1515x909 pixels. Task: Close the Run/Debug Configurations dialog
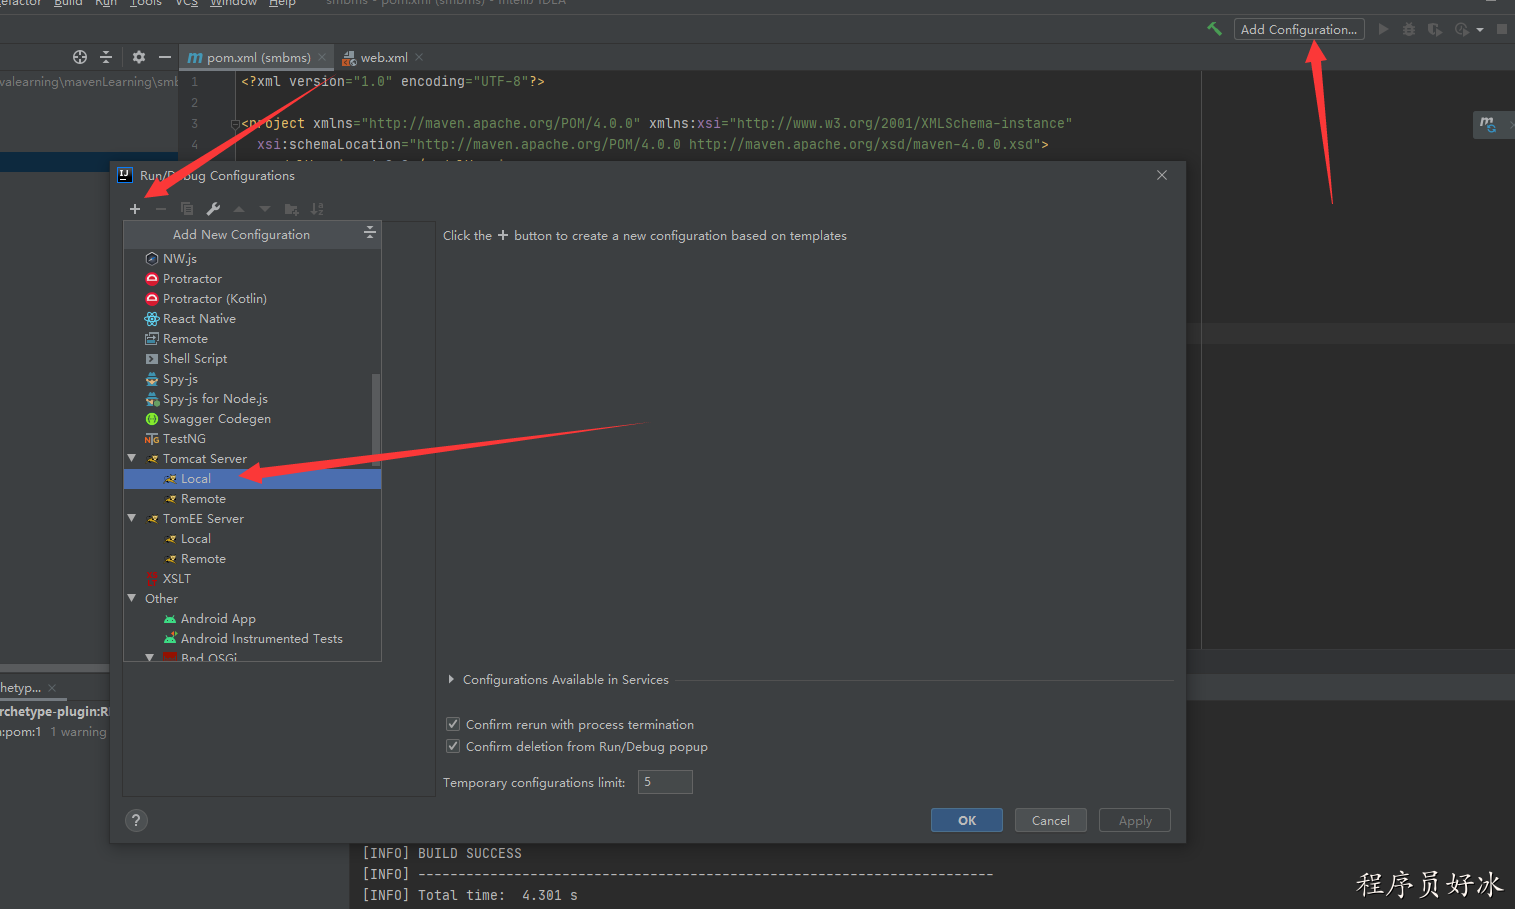point(1162,175)
